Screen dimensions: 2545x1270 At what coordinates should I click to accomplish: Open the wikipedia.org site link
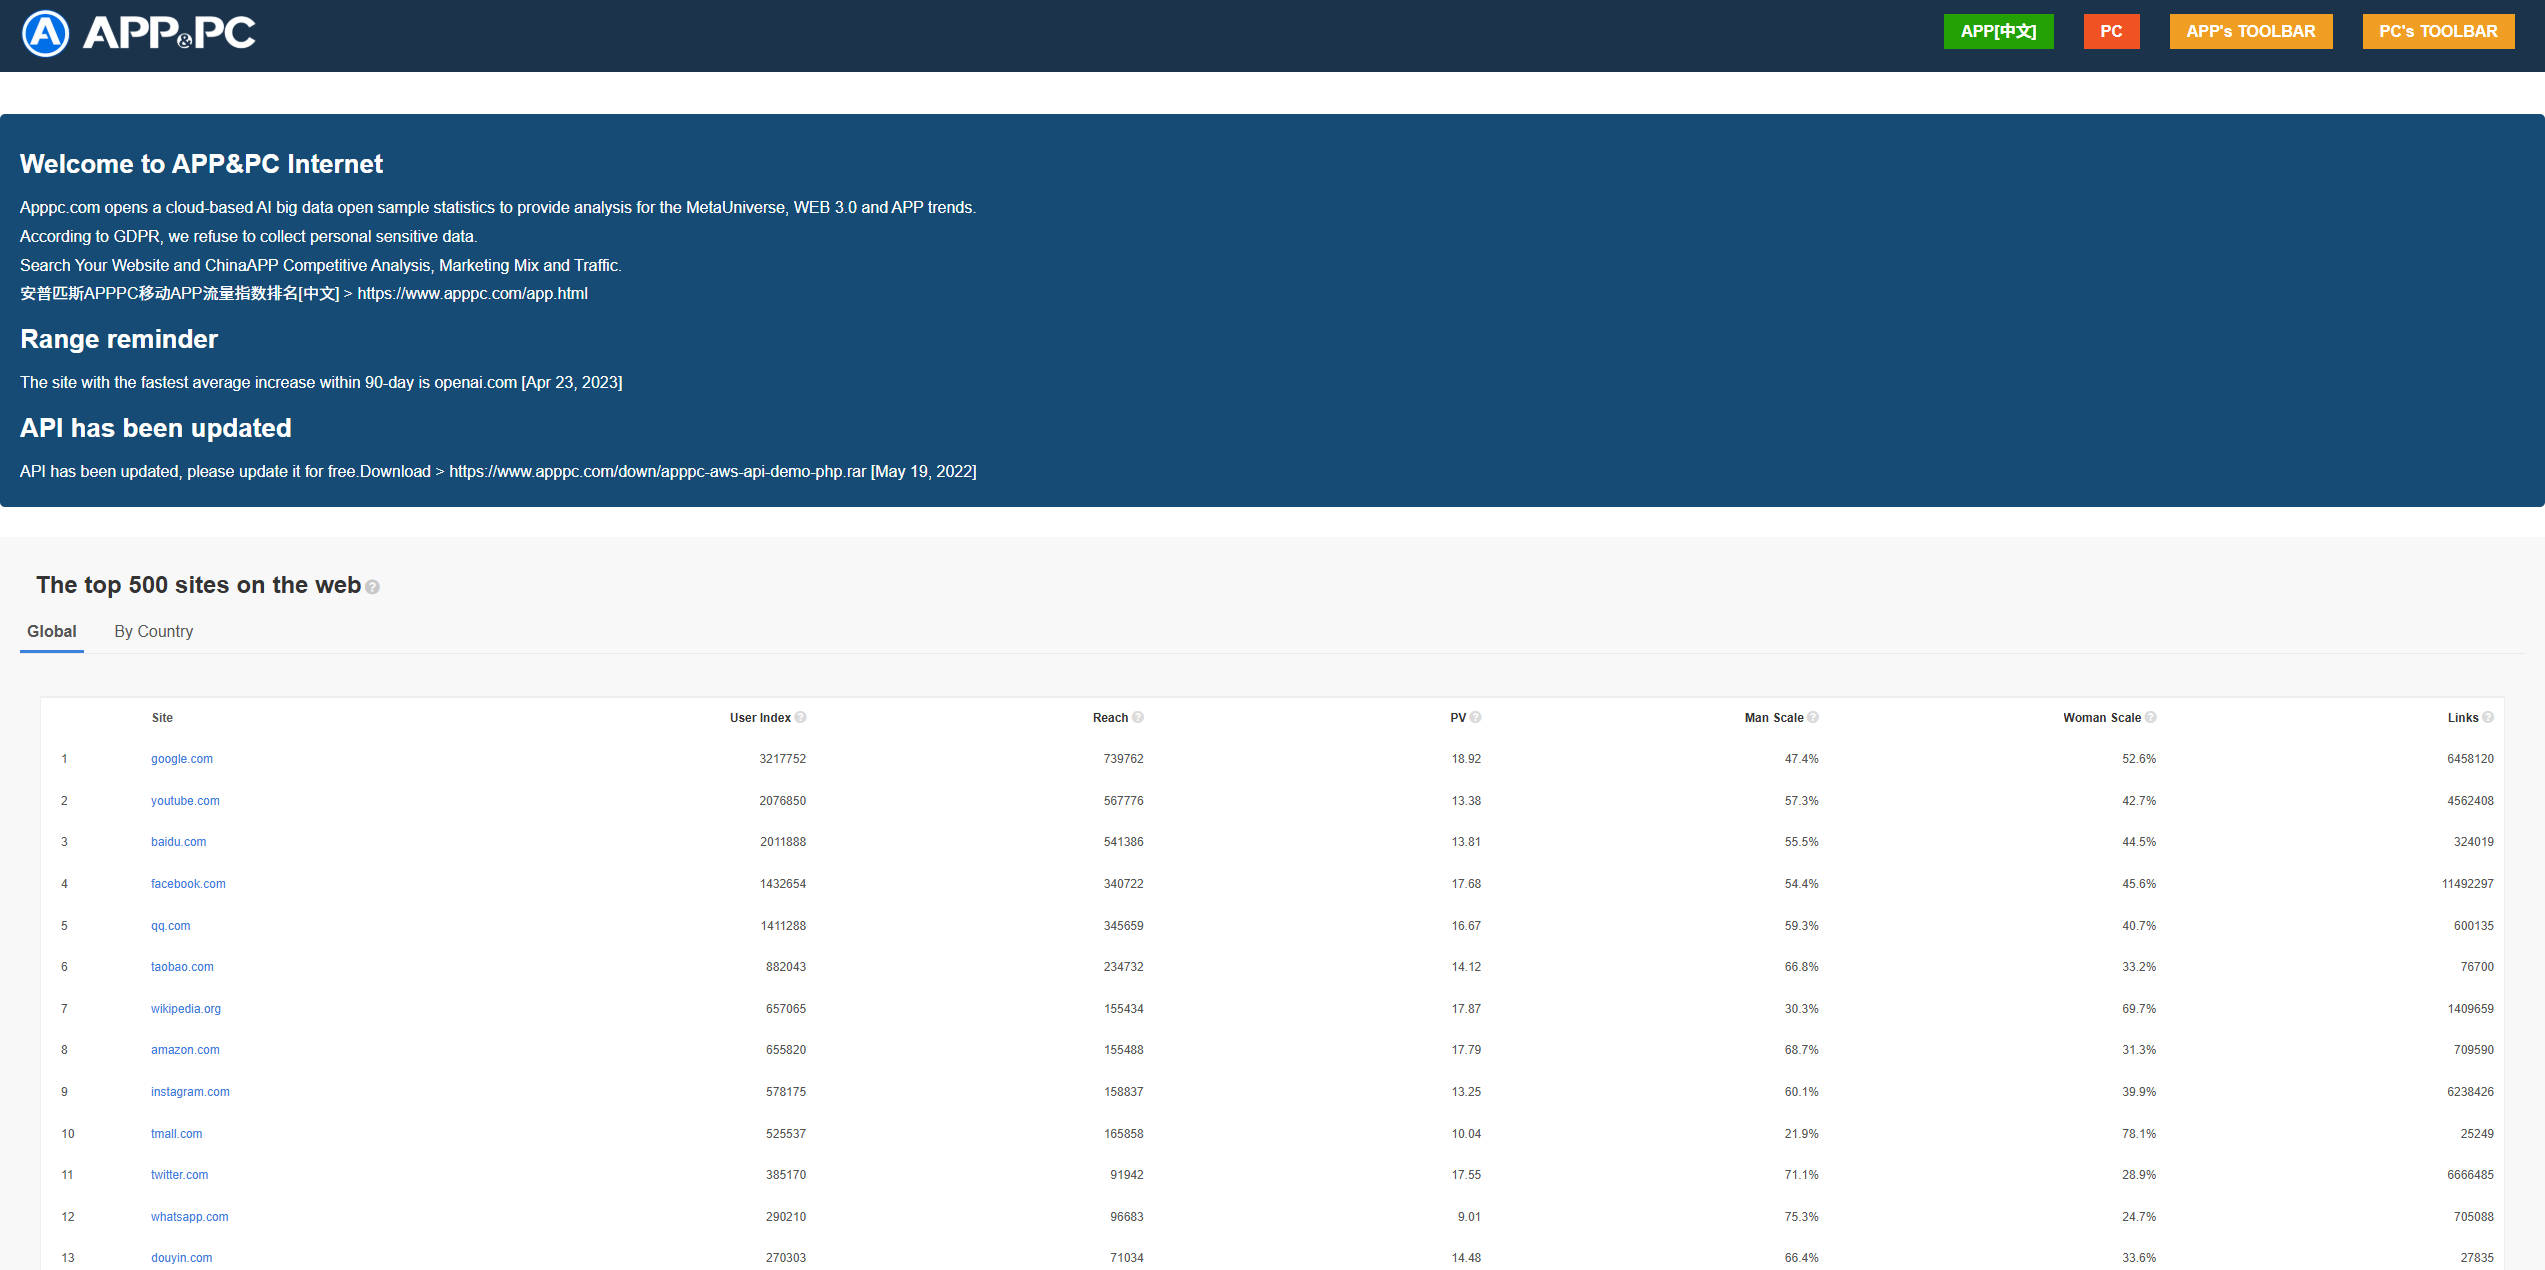click(x=186, y=1009)
